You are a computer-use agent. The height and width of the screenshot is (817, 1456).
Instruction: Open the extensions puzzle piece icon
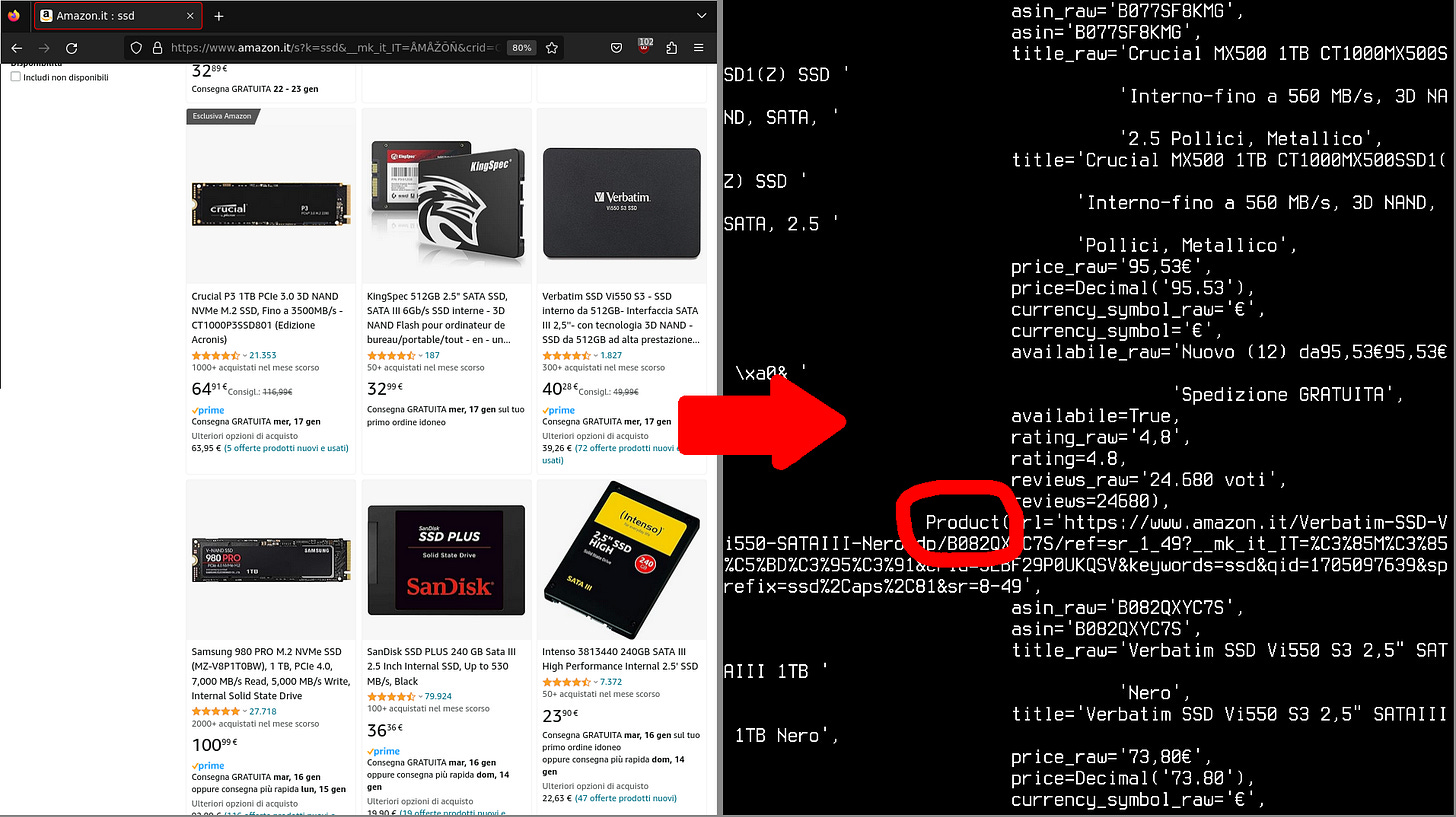[x=671, y=47]
